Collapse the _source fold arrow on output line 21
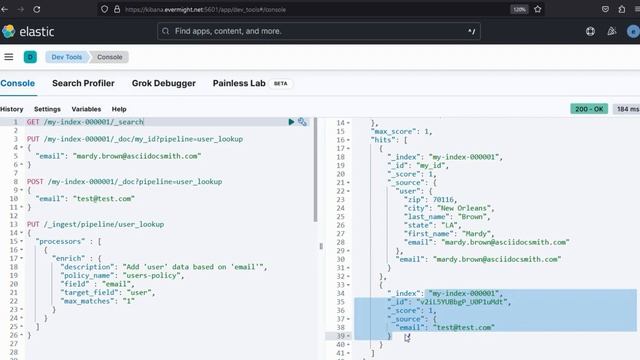This screenshot has height=360, width=640. click(x=348, y=182)
